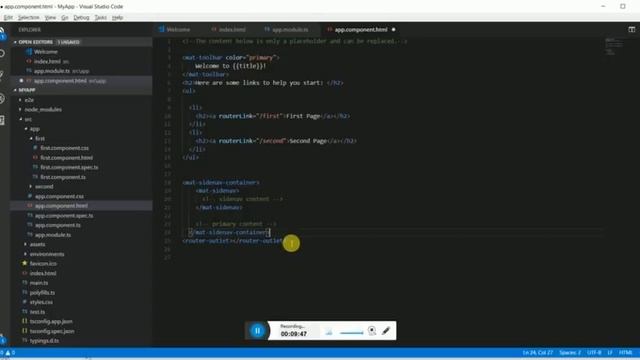Click the editor minimap preview
Viewport: 640px width, 360px height.
point(614,46)
